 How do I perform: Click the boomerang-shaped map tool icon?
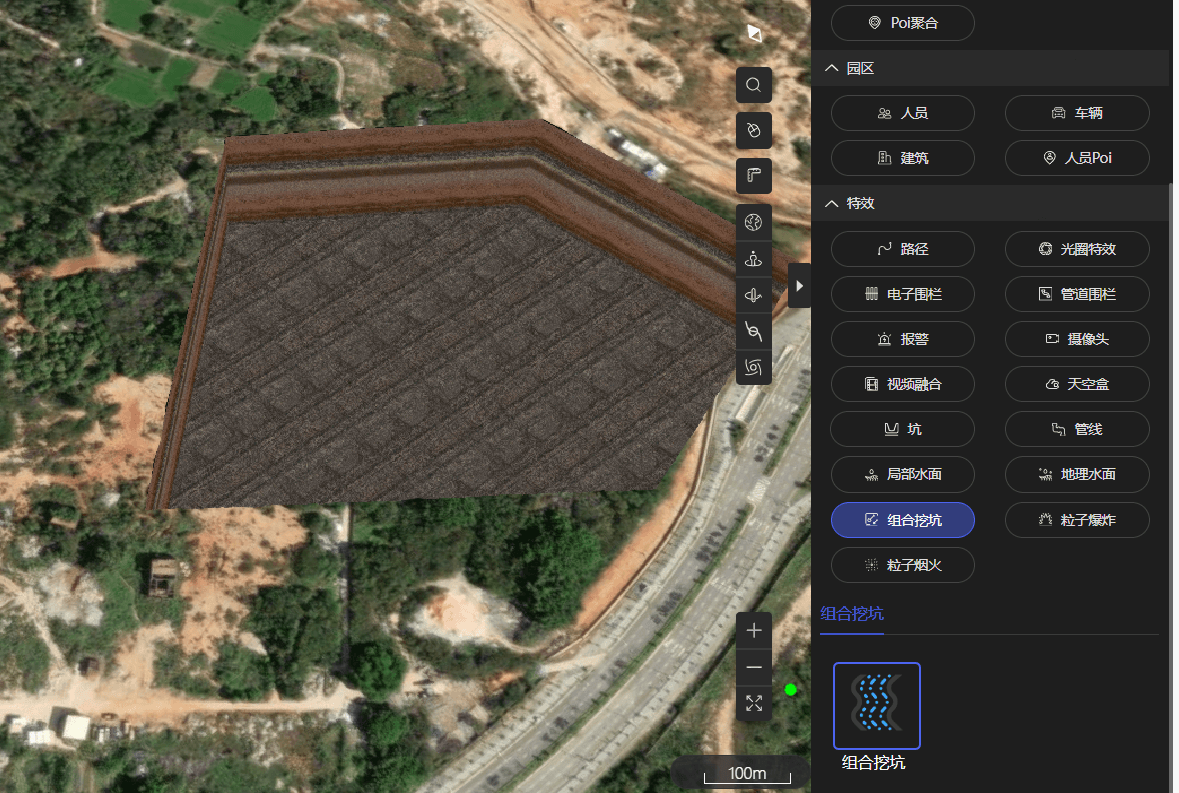pyautogui.click(x=753, y=176)
